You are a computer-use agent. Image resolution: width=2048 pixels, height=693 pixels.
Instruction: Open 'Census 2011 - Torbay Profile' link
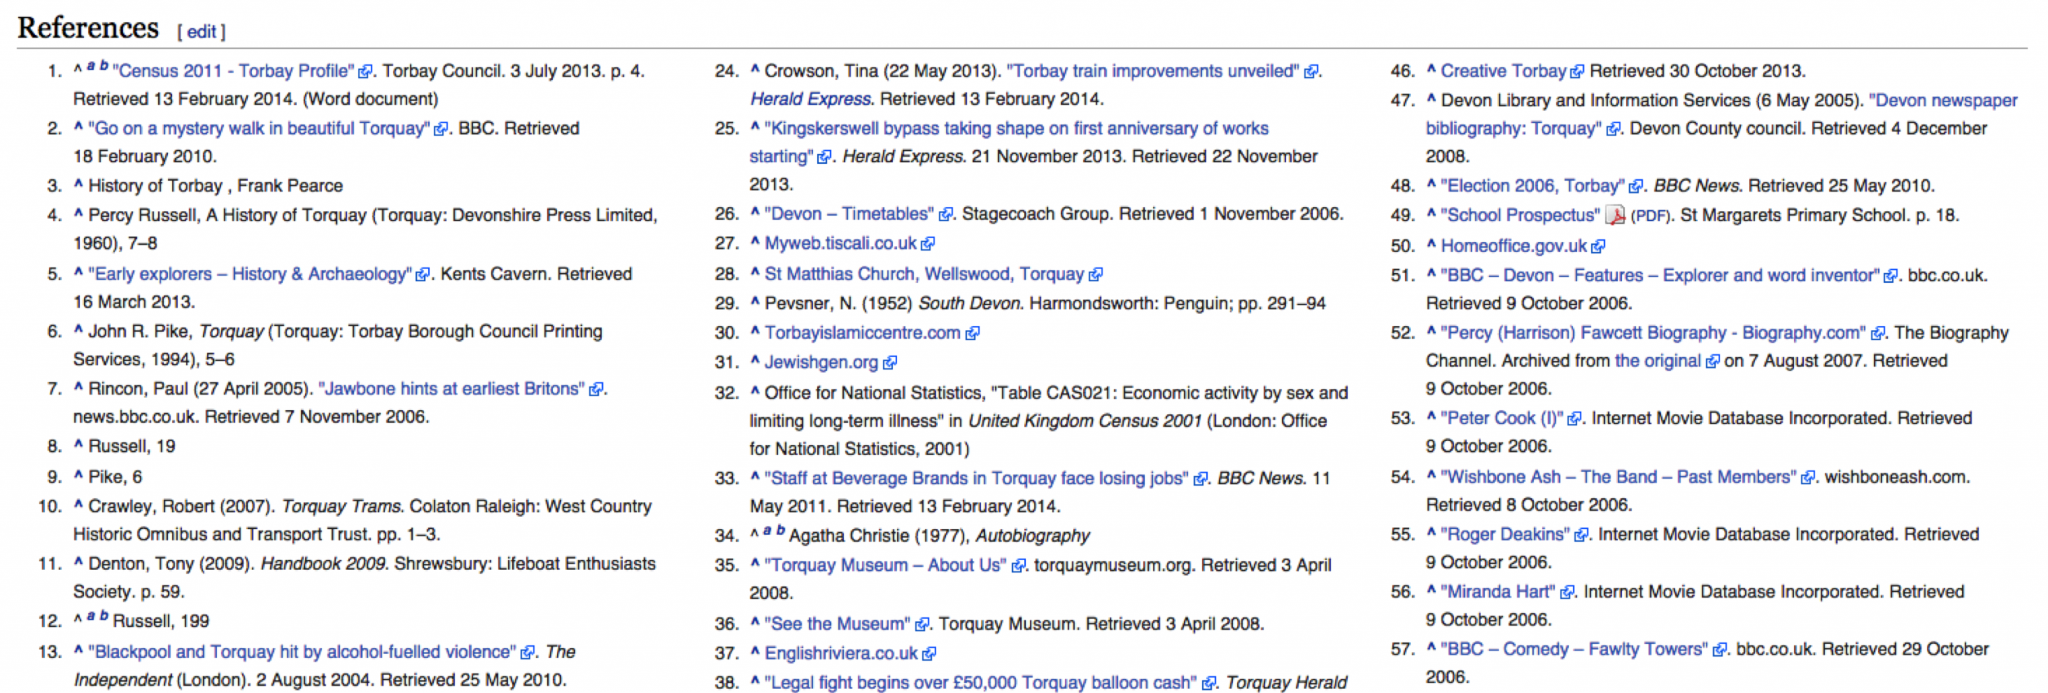tap(233, 71)
